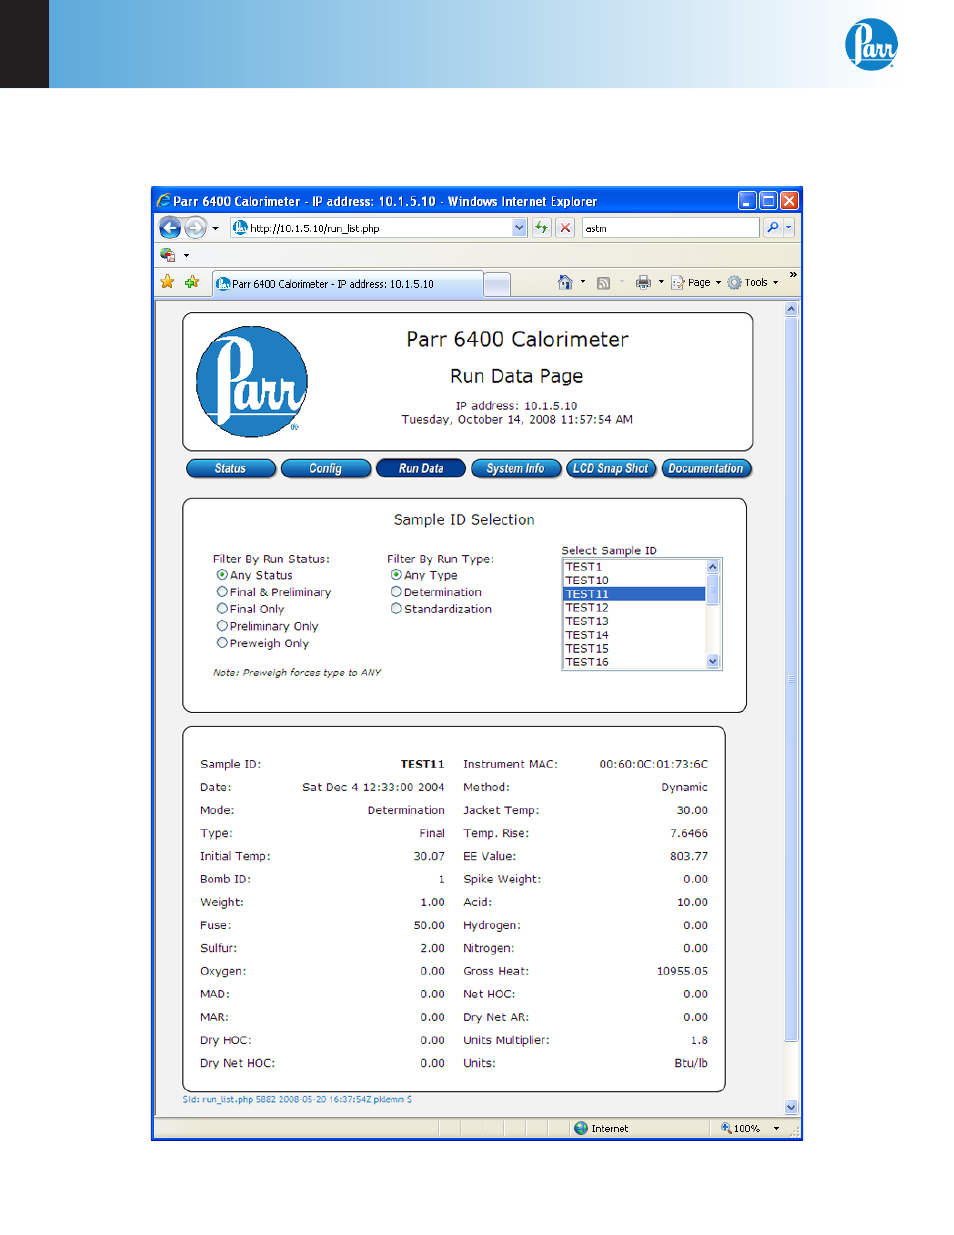Select the 'Standardization' run type radio button
Screen dimensions: 954x1235
pyautogui.click(x=396, y=609)
